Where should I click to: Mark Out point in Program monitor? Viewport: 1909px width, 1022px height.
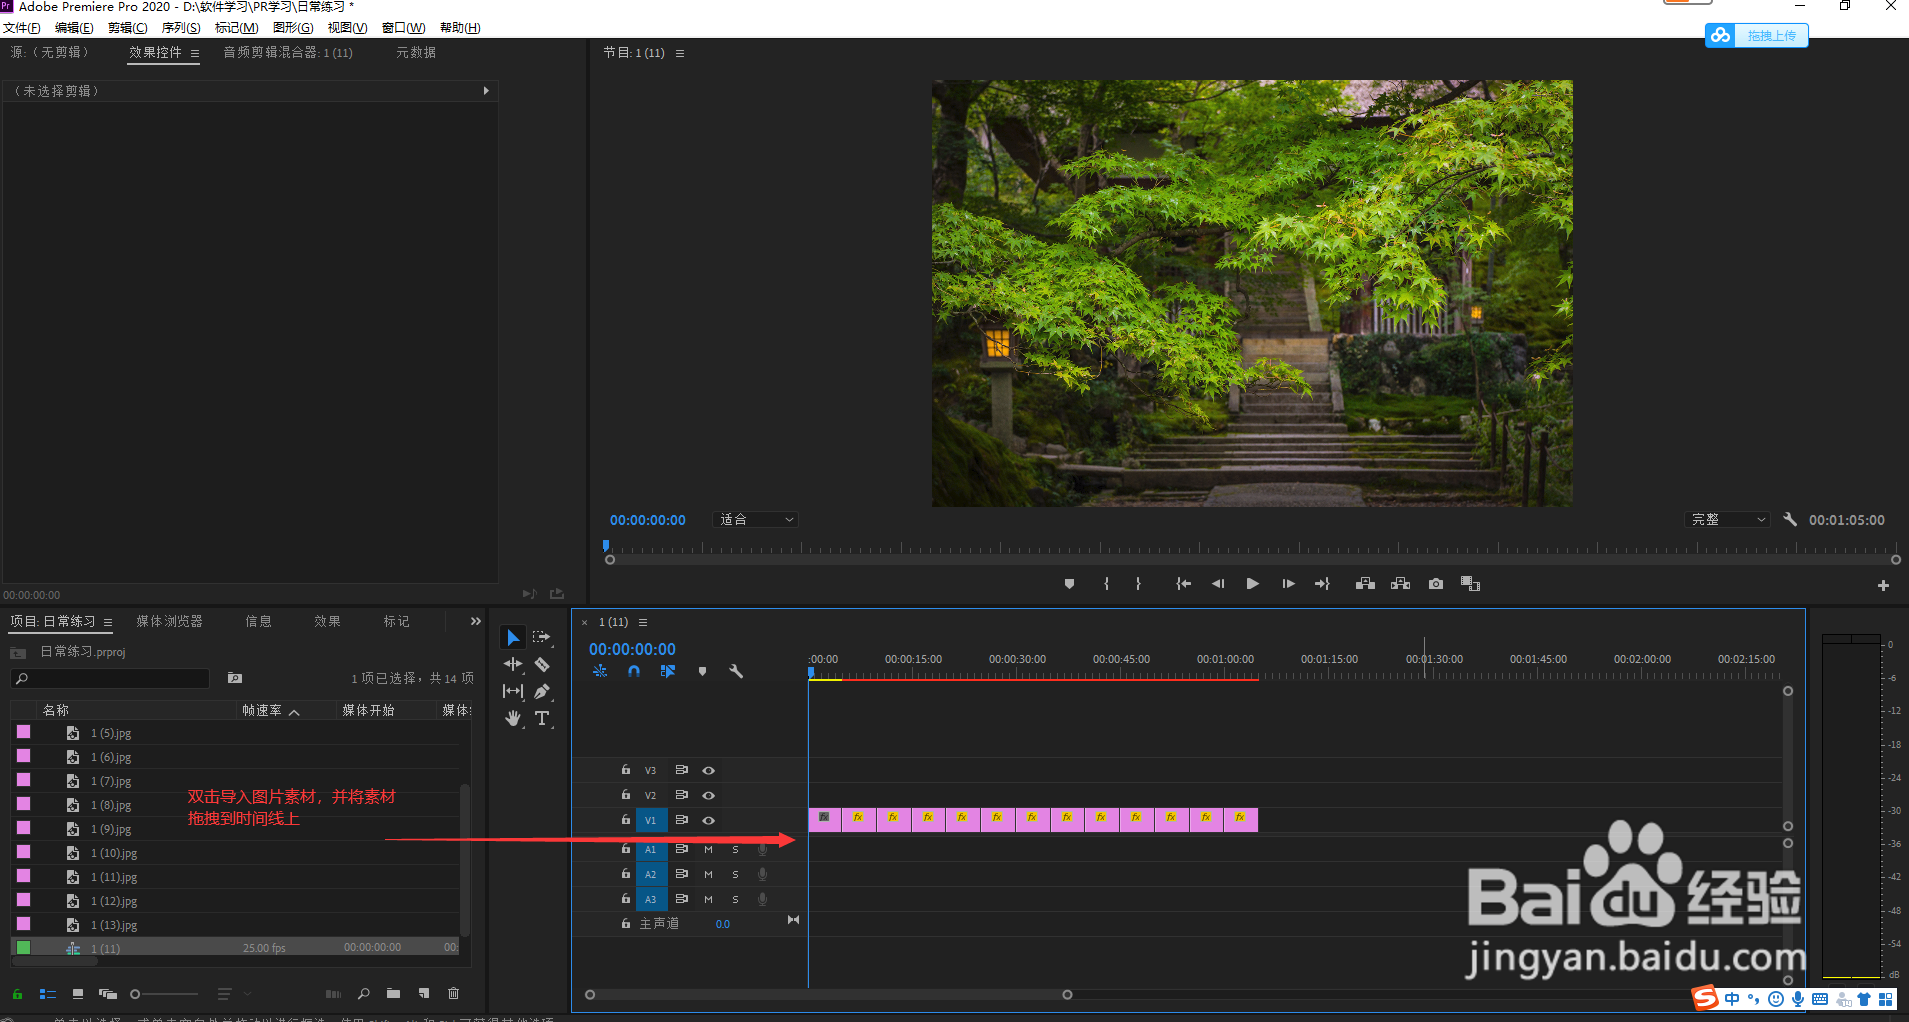tap(1138, 584)
